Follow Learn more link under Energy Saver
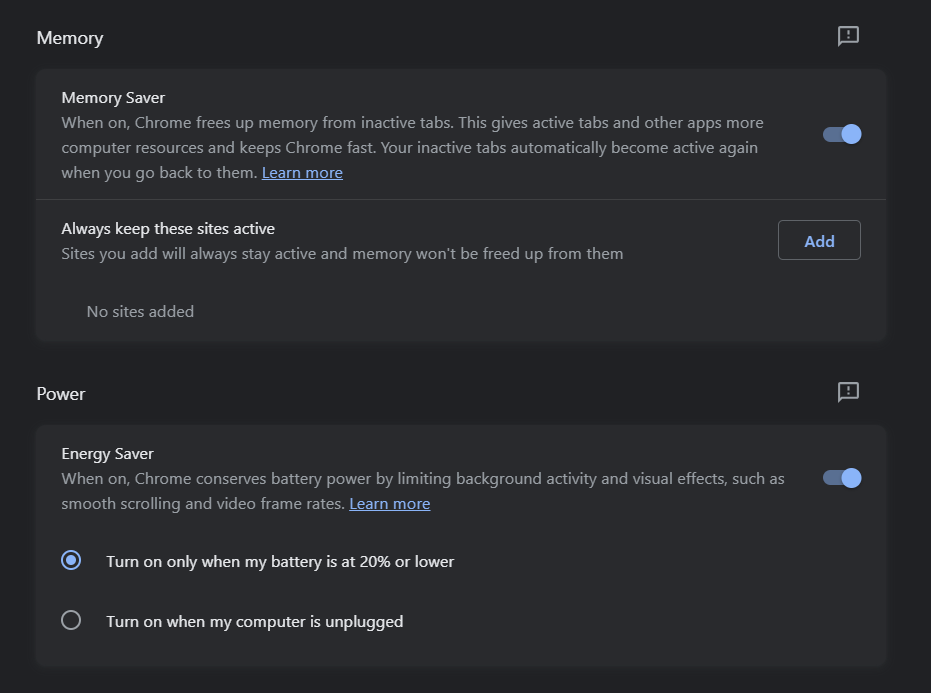 [389, 504]
